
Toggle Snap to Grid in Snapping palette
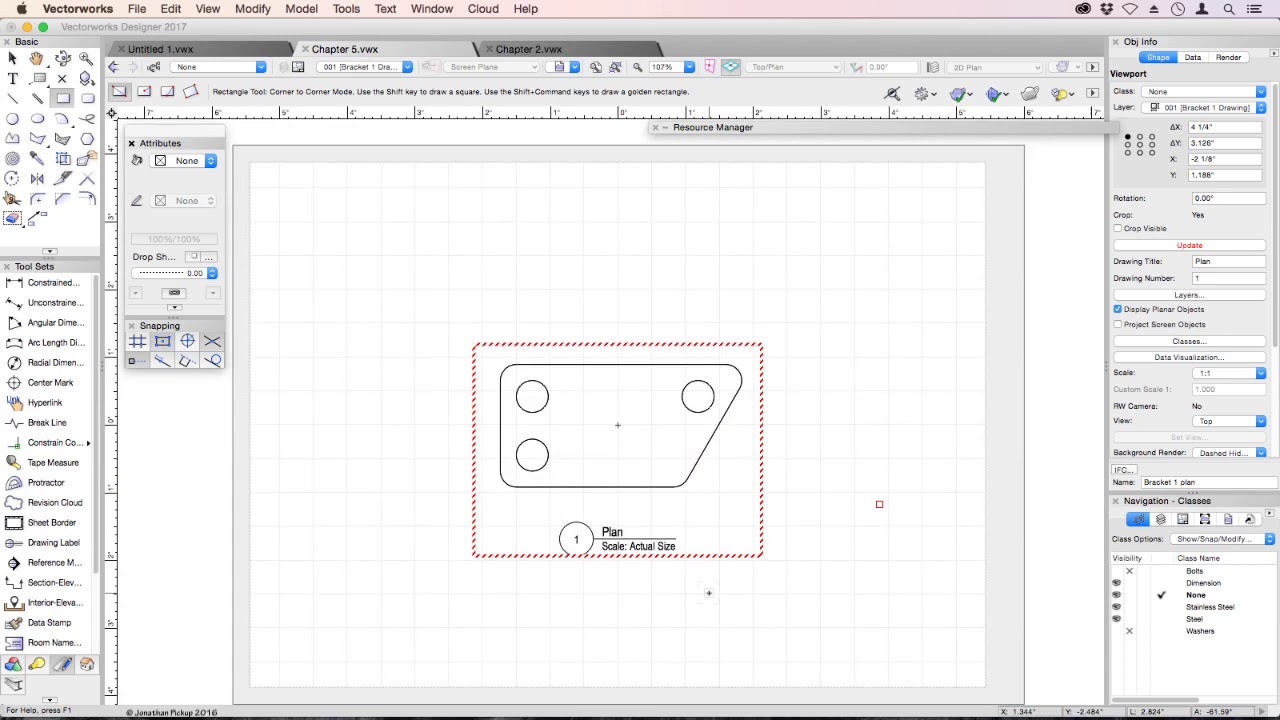coord(138,341)
